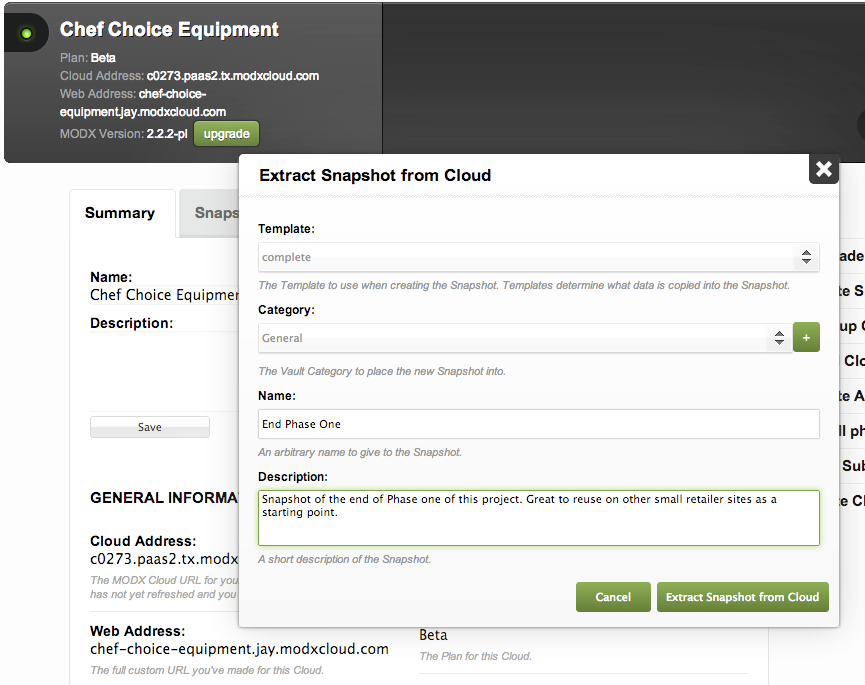This screenshot has width=865, height=685.
Task: Close the Extract Snapshot dialog
Action: (823, 169)
